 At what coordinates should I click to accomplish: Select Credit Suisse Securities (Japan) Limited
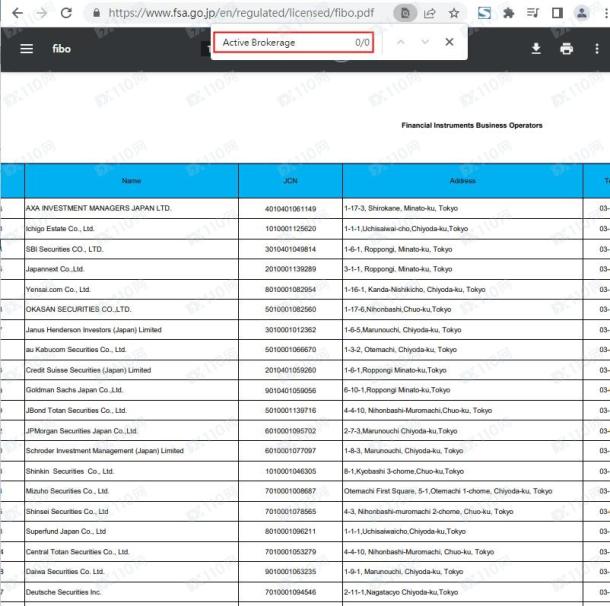pyautogui.click(x=131, y=370)
